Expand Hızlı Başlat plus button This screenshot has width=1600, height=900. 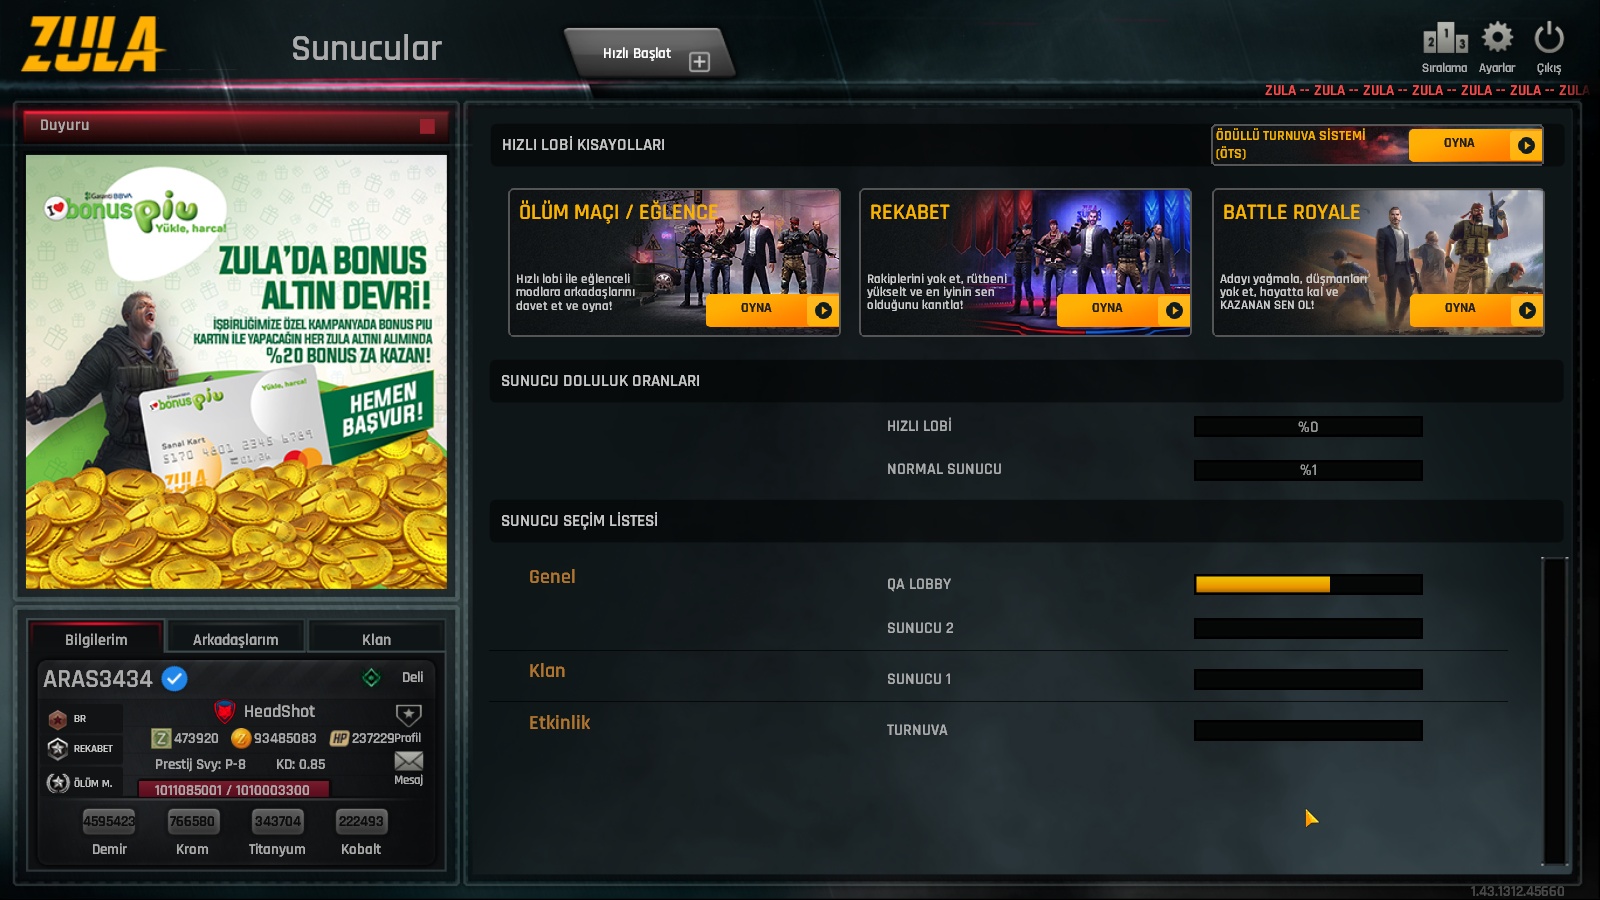[699, 62]
